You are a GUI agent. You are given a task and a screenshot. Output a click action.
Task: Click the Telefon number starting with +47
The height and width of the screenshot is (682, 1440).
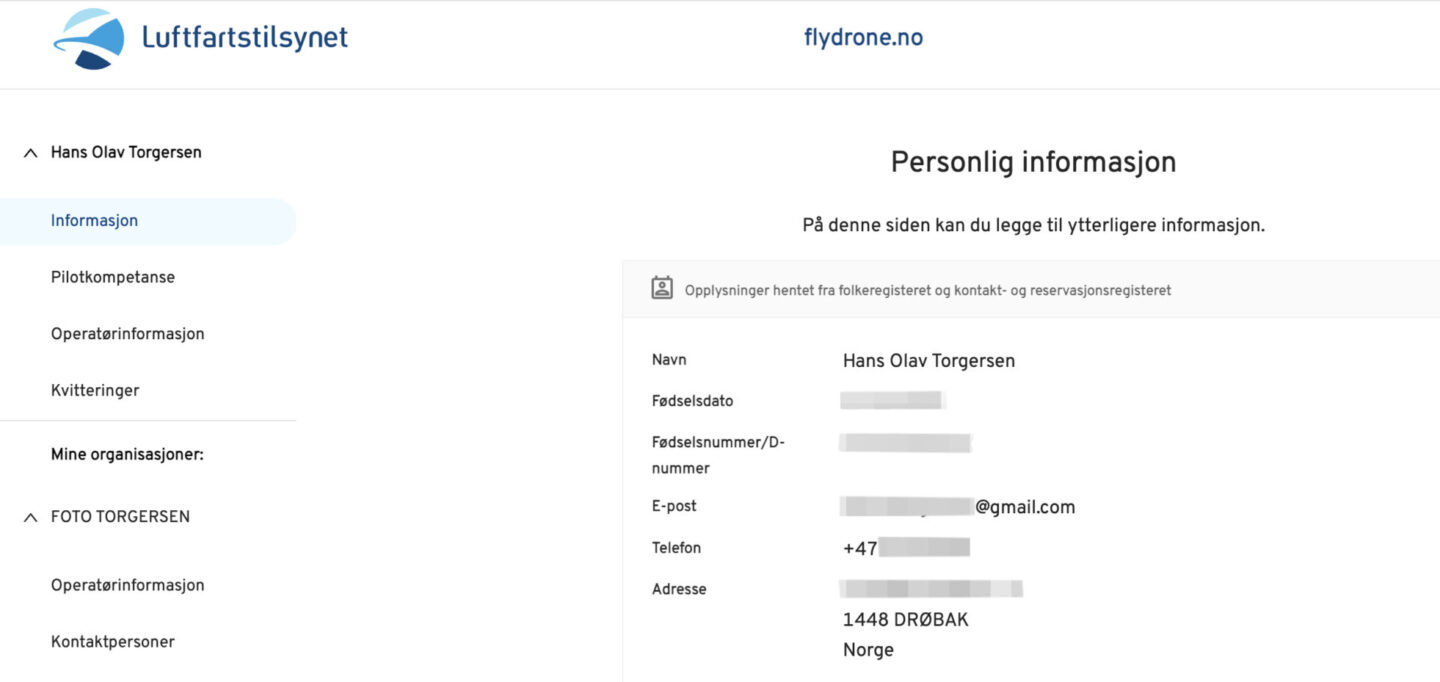[x=905, y=548]
